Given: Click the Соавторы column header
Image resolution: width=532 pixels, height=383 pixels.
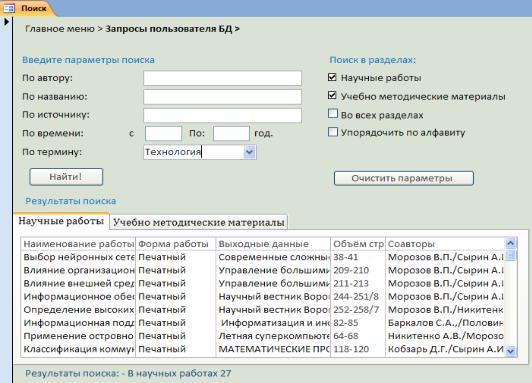Looking at the screenshot, I should coord(445,244).
